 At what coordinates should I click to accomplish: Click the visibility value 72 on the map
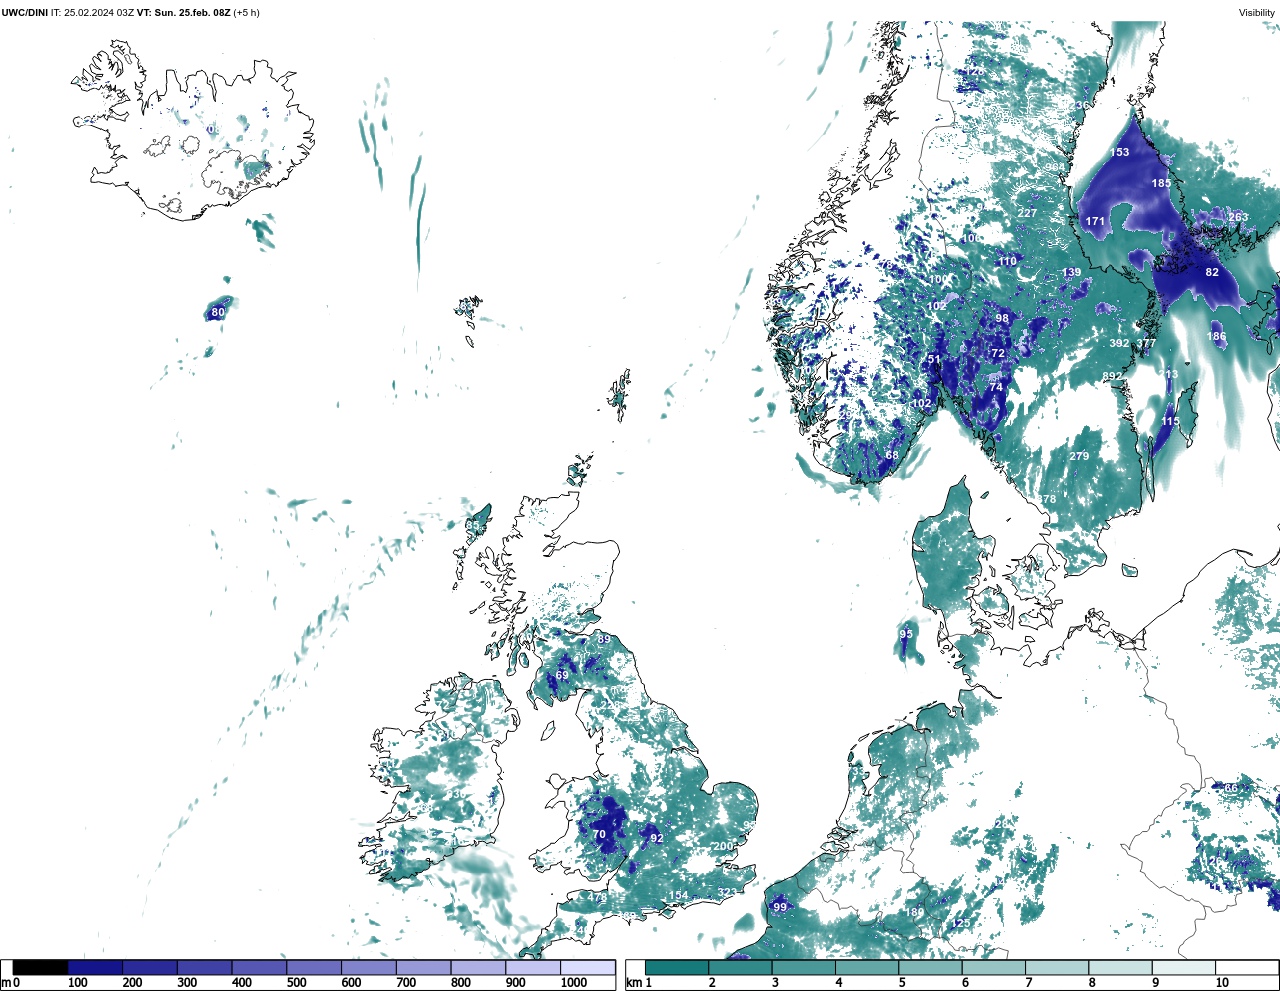point(998,353)
